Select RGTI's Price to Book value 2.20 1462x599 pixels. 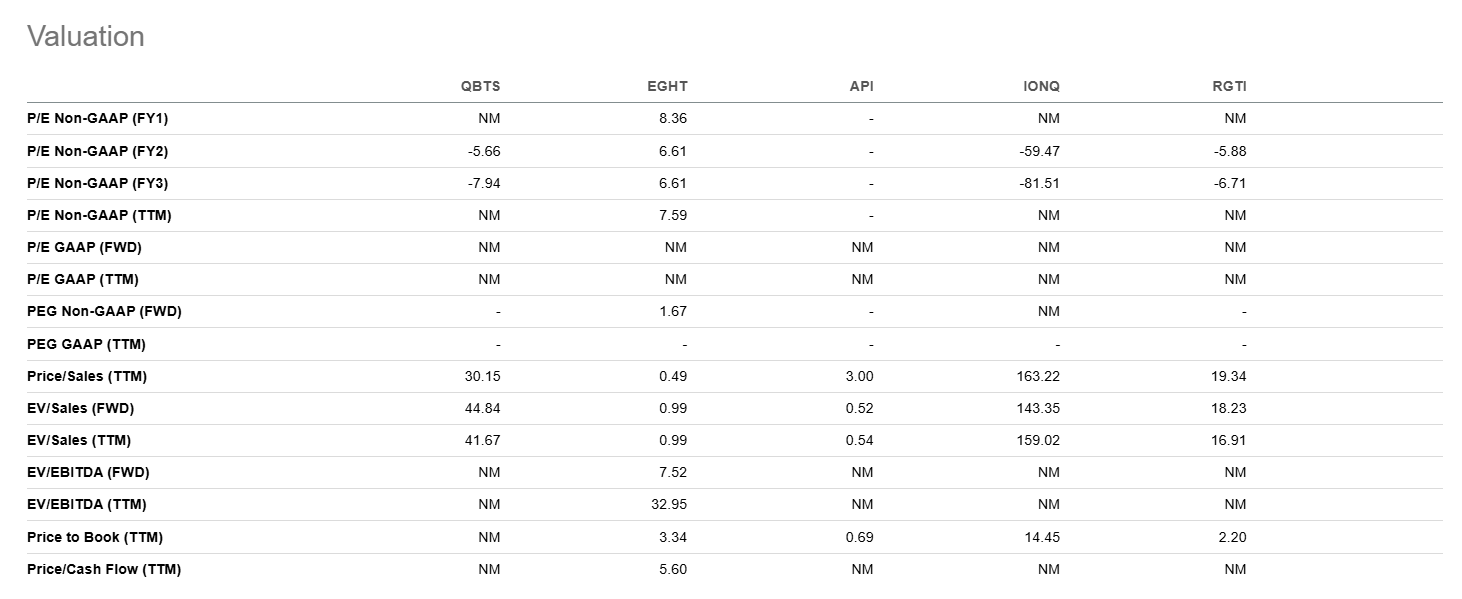click(1232, 537)
